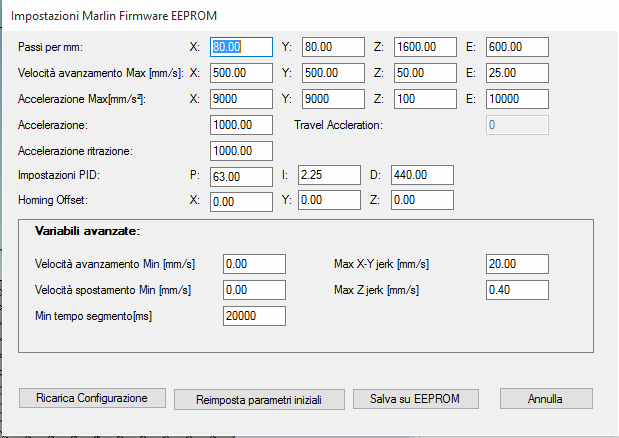This screenshot has width=619, height=438.
Task: Click the Min tempo segmento[ms] label
Action: [94, 316]
